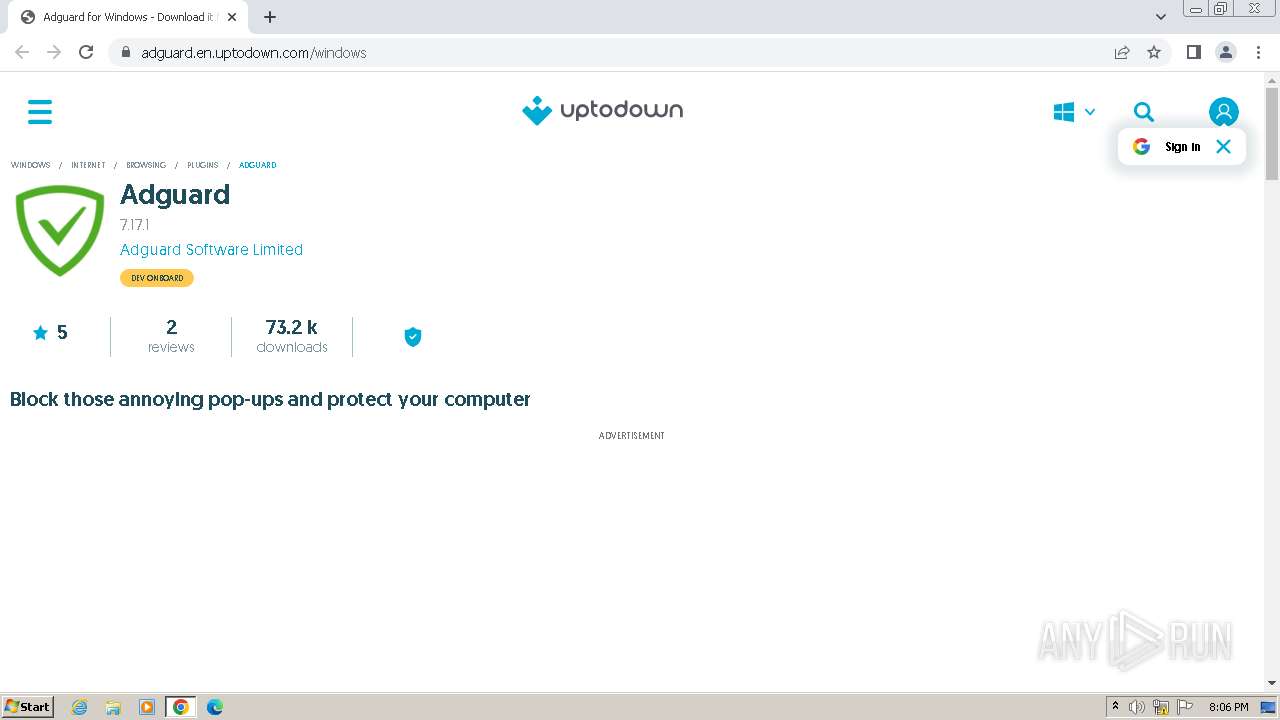Click the version number 7.17.1
The width and height of the screenshot is (1280, 720).
coord(135,225)
